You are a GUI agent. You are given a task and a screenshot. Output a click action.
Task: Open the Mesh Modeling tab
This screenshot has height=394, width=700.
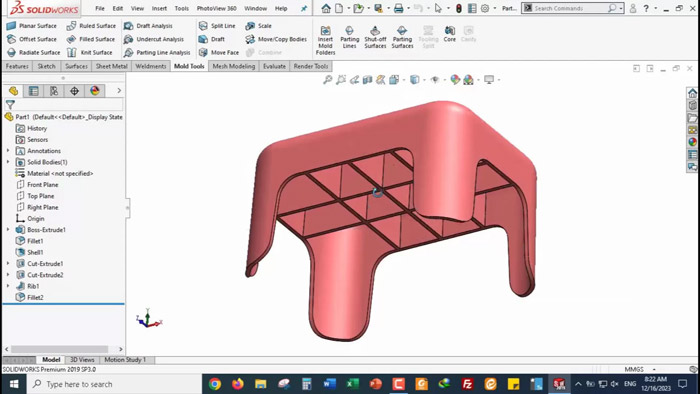(x=233, y=66)
